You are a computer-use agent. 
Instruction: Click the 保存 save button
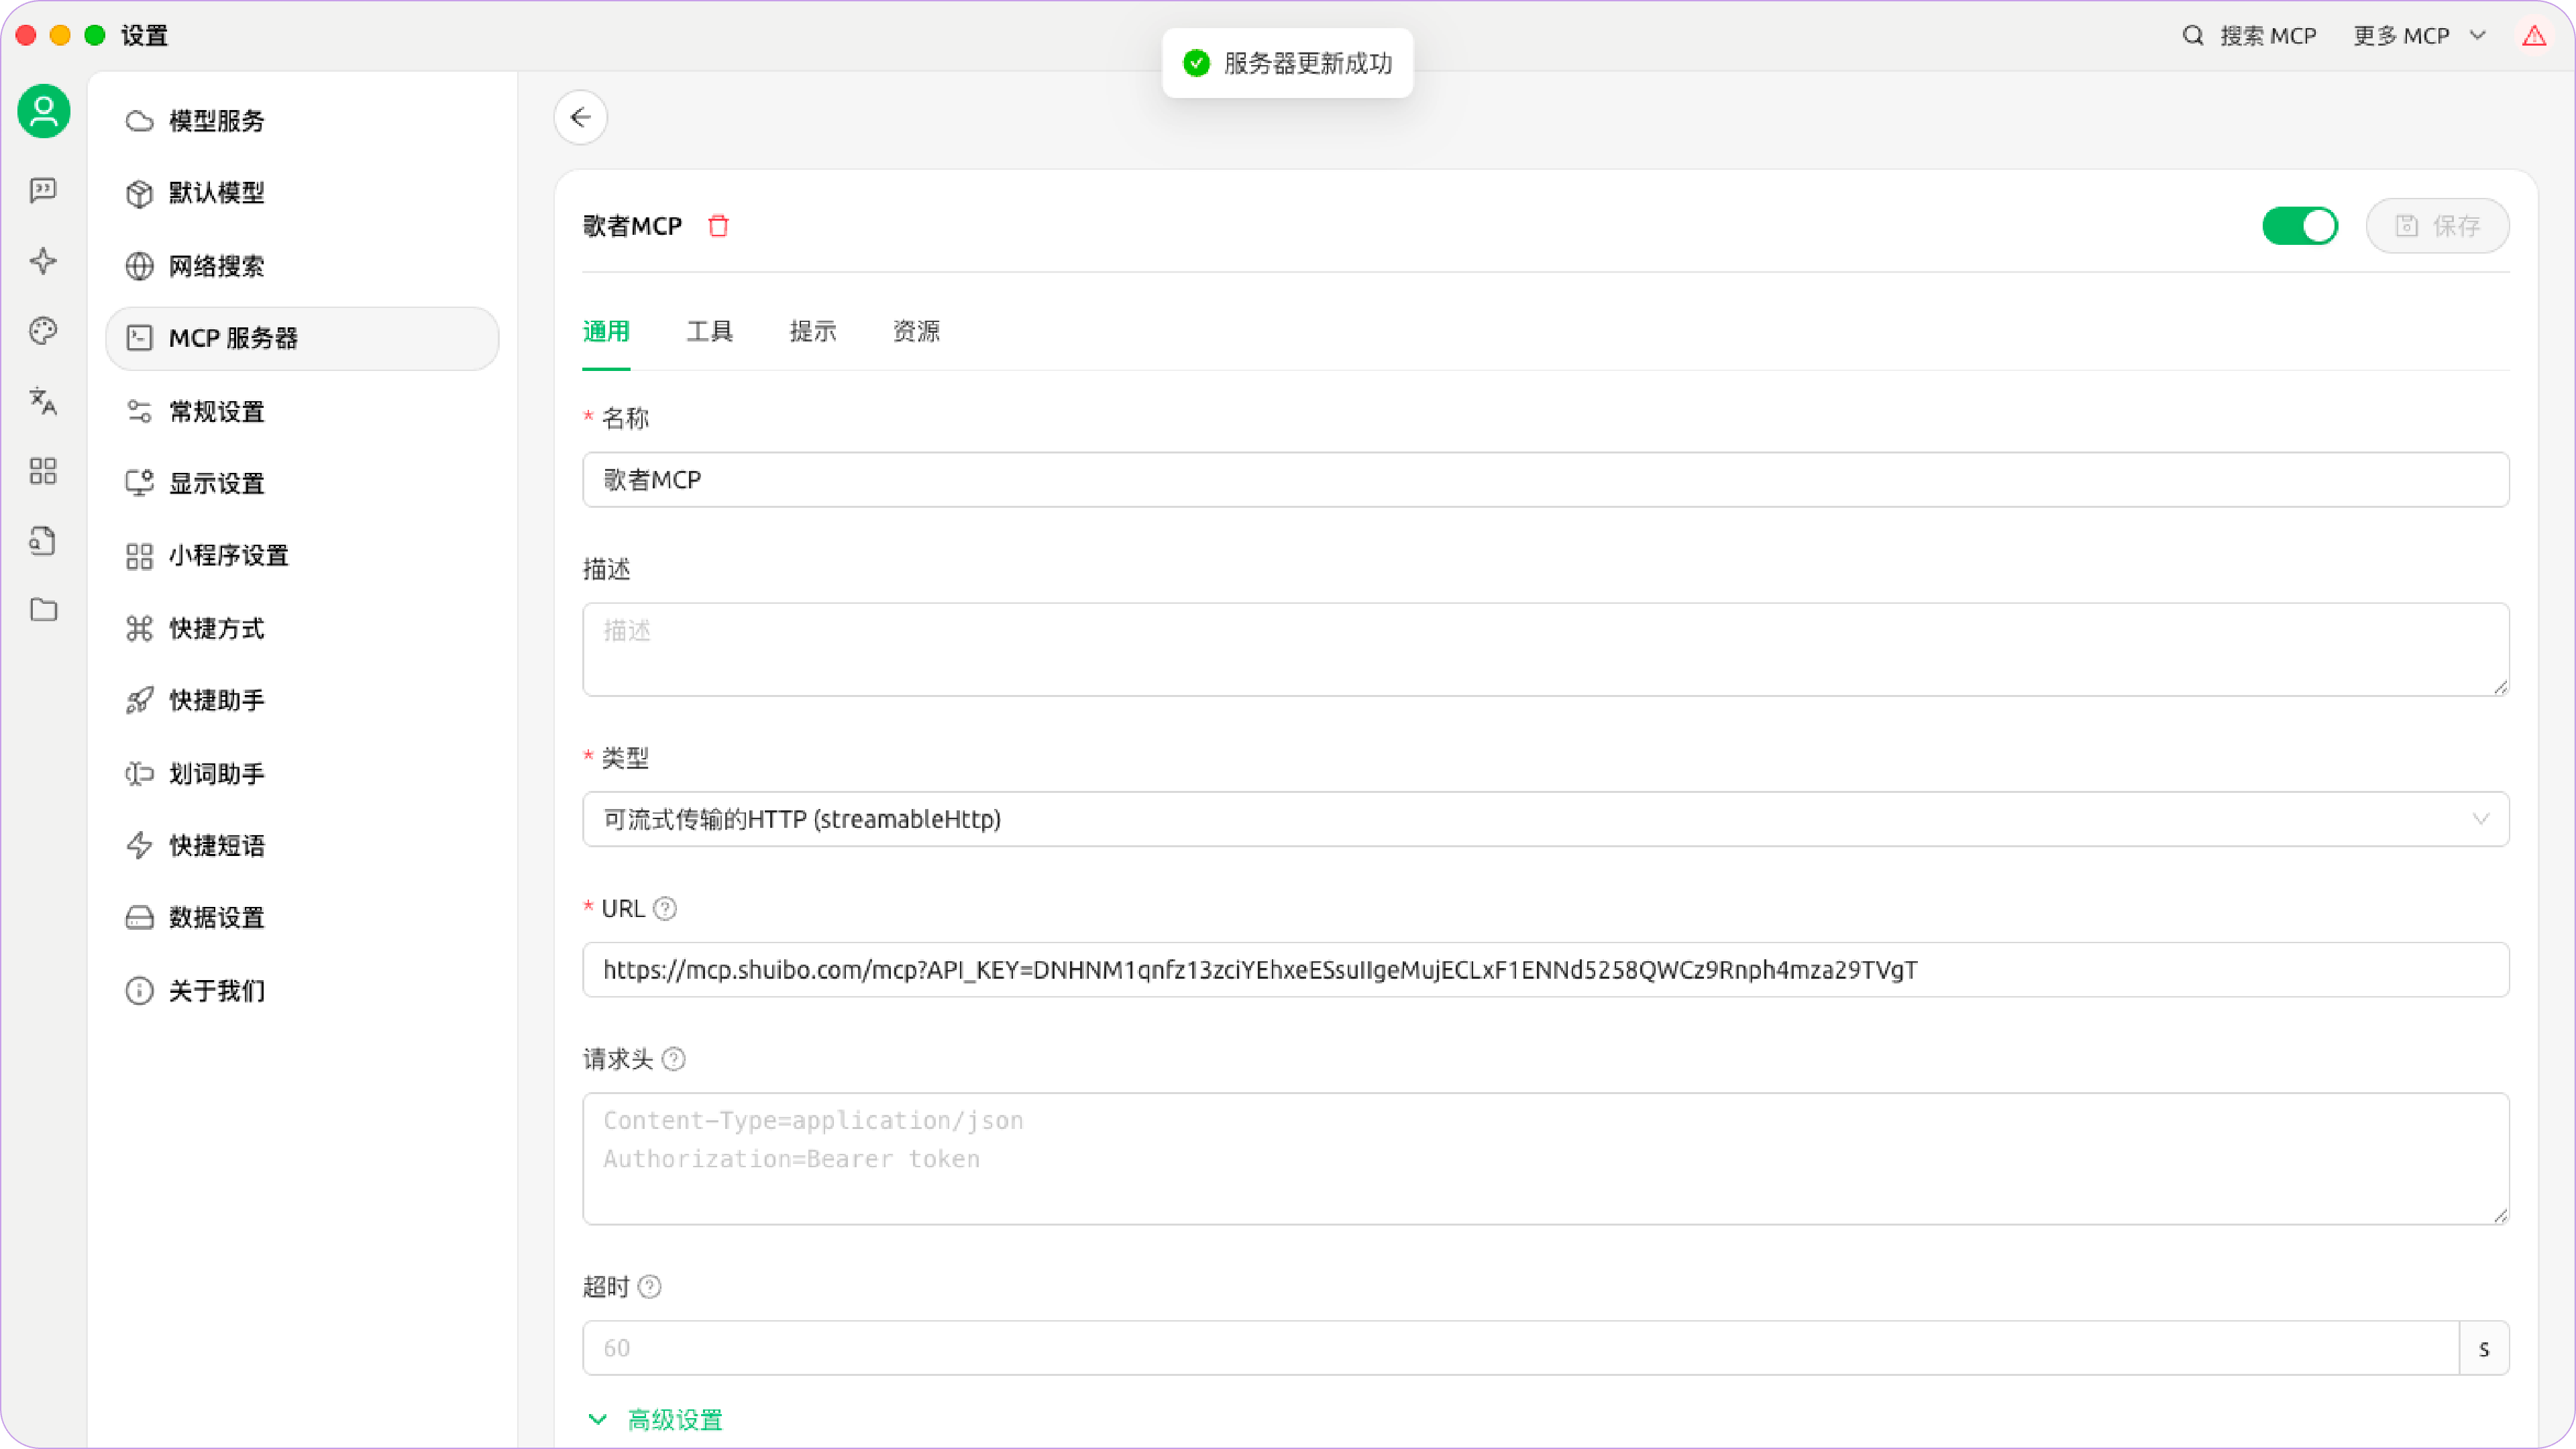[2437, 226]
